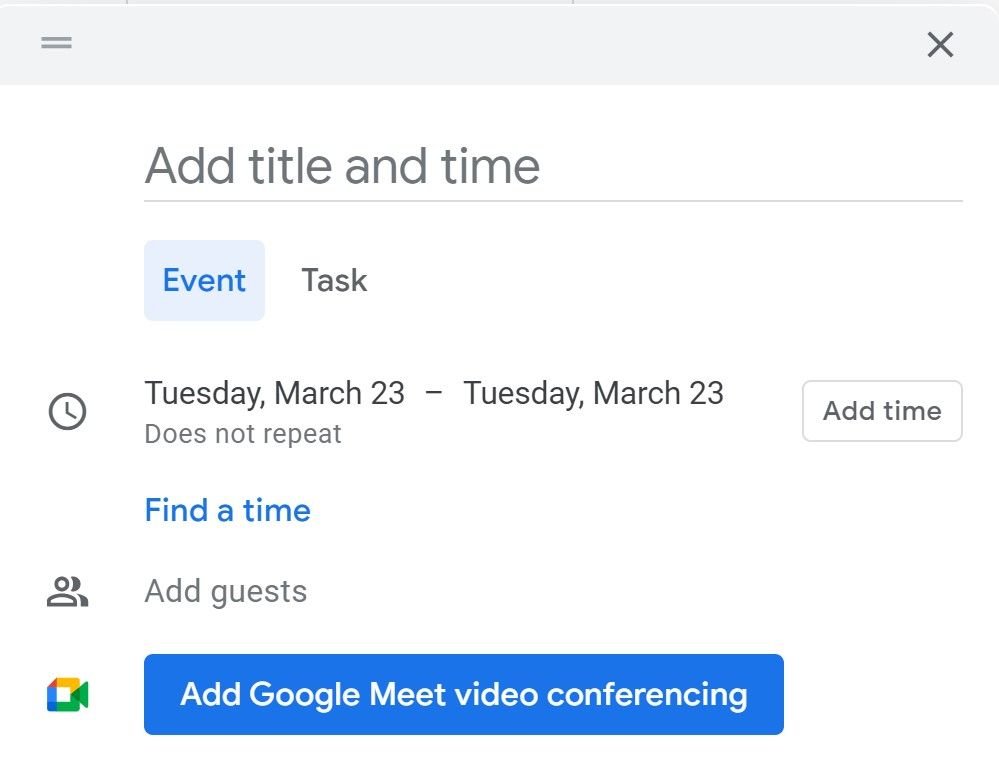Open the Find a time link
Image resolution: width=999 pixels, height=768 pixels.
click(x=227, y=511)
